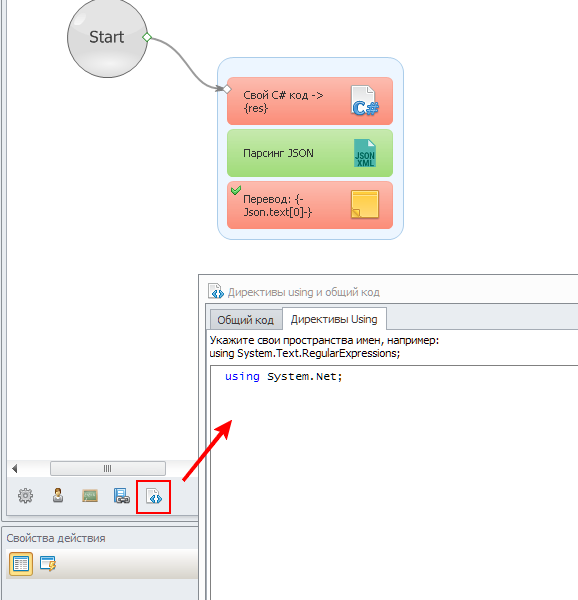Image resolution: width=578 pixels, height=600 pixels.
Task: Select the Start node
Action: click(x=107, y=38)
